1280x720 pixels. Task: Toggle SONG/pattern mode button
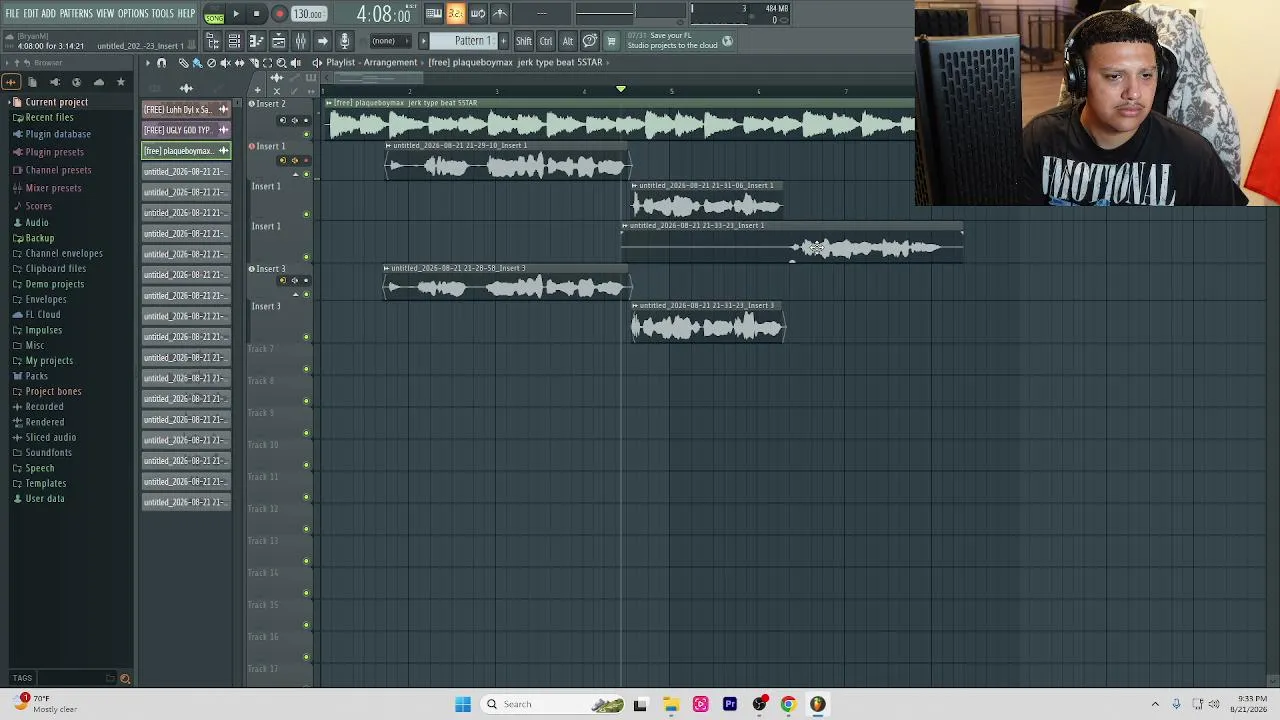pos(214,16)
